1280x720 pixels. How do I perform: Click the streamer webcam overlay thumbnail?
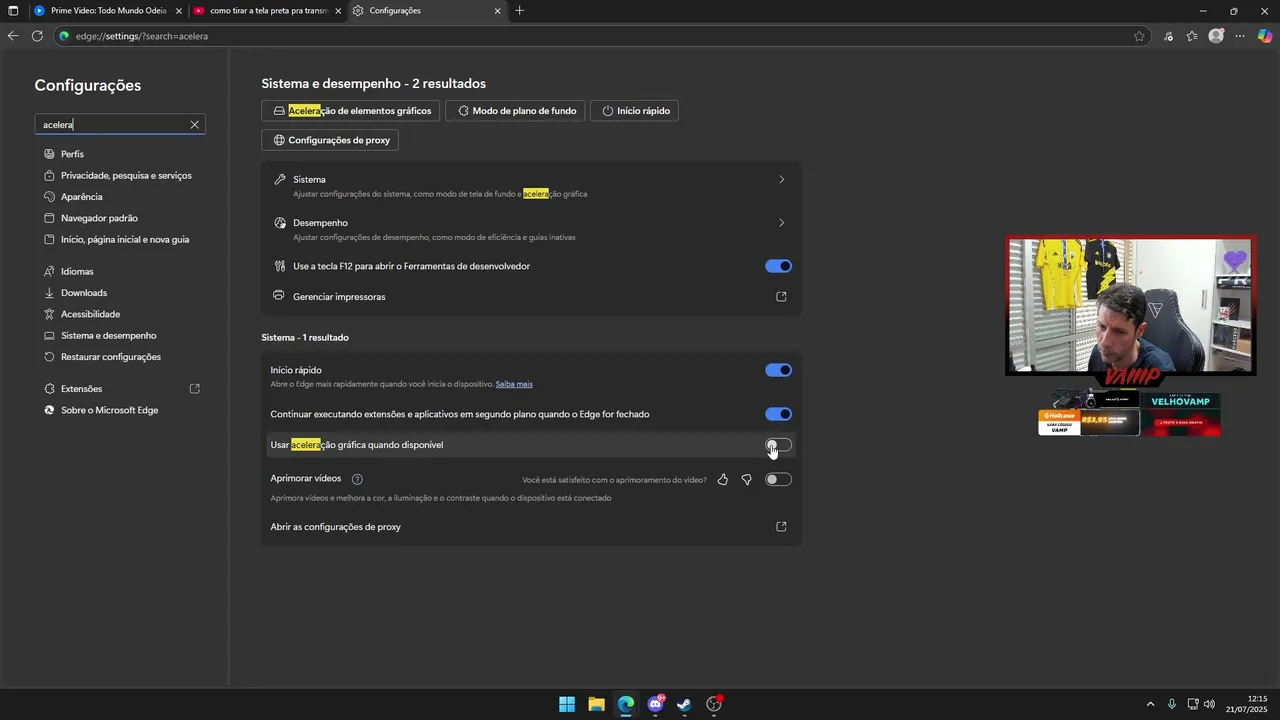[x=1130, y=306]
